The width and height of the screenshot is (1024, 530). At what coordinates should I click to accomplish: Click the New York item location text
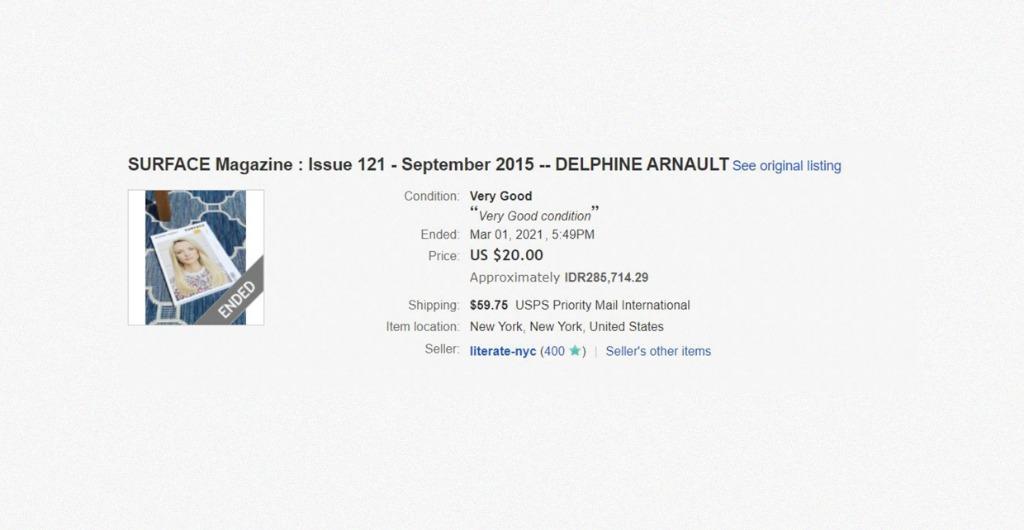tap(566, 327)
